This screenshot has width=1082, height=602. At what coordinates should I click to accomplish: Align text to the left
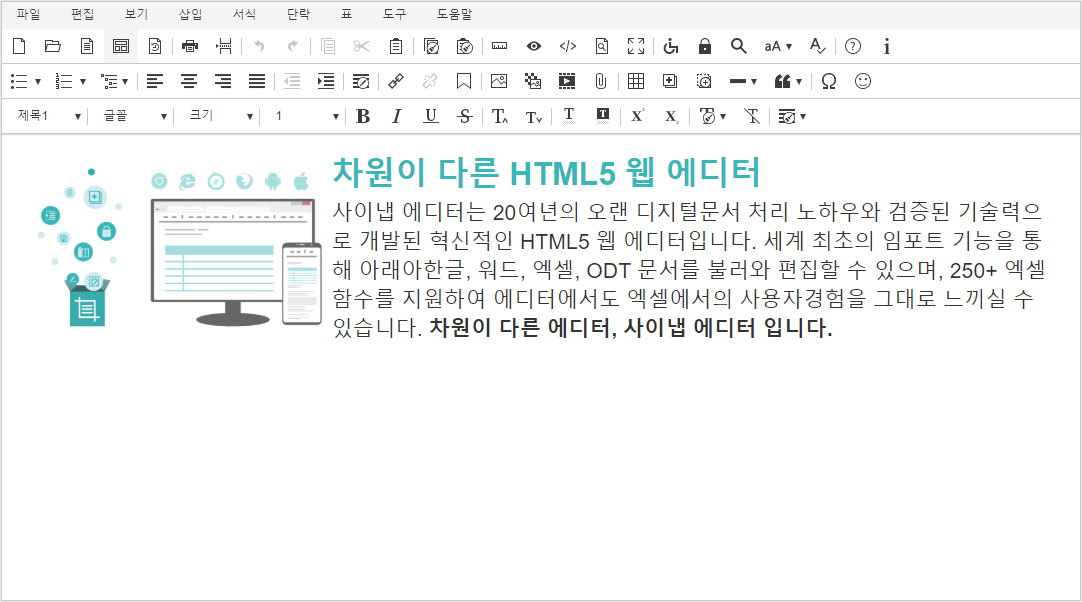pyautogui.click(x=155, y=81)
